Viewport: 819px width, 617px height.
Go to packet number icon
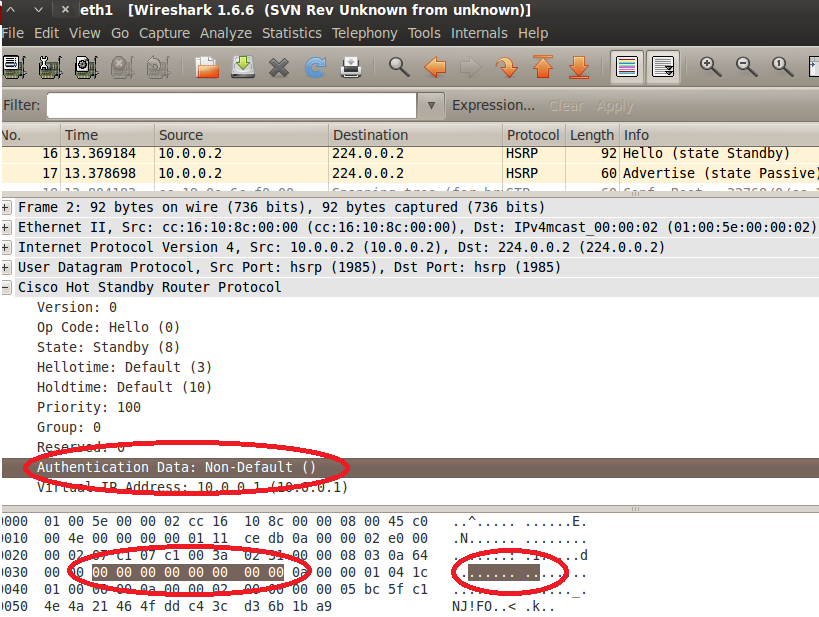pos(507,67)
